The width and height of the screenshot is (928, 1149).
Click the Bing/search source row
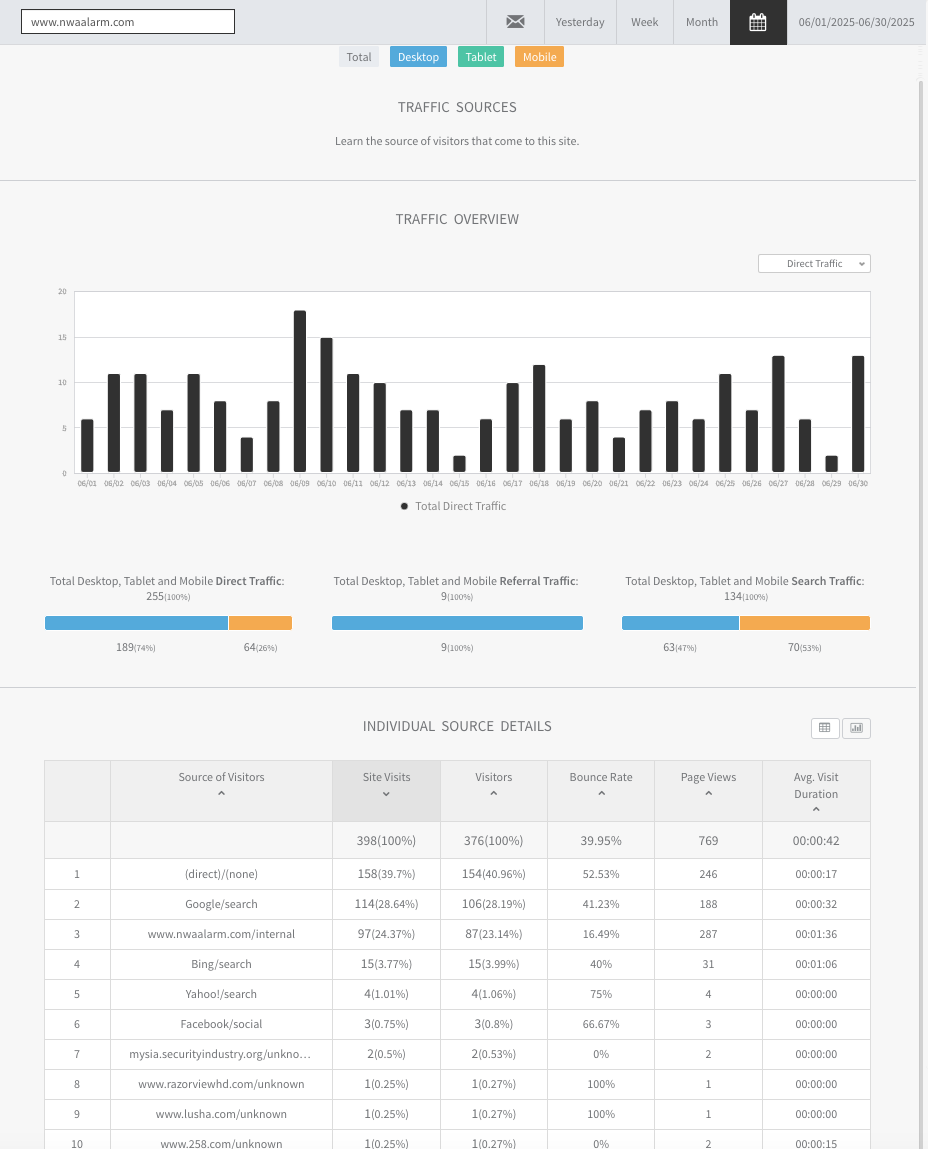(x=457, y=964)
